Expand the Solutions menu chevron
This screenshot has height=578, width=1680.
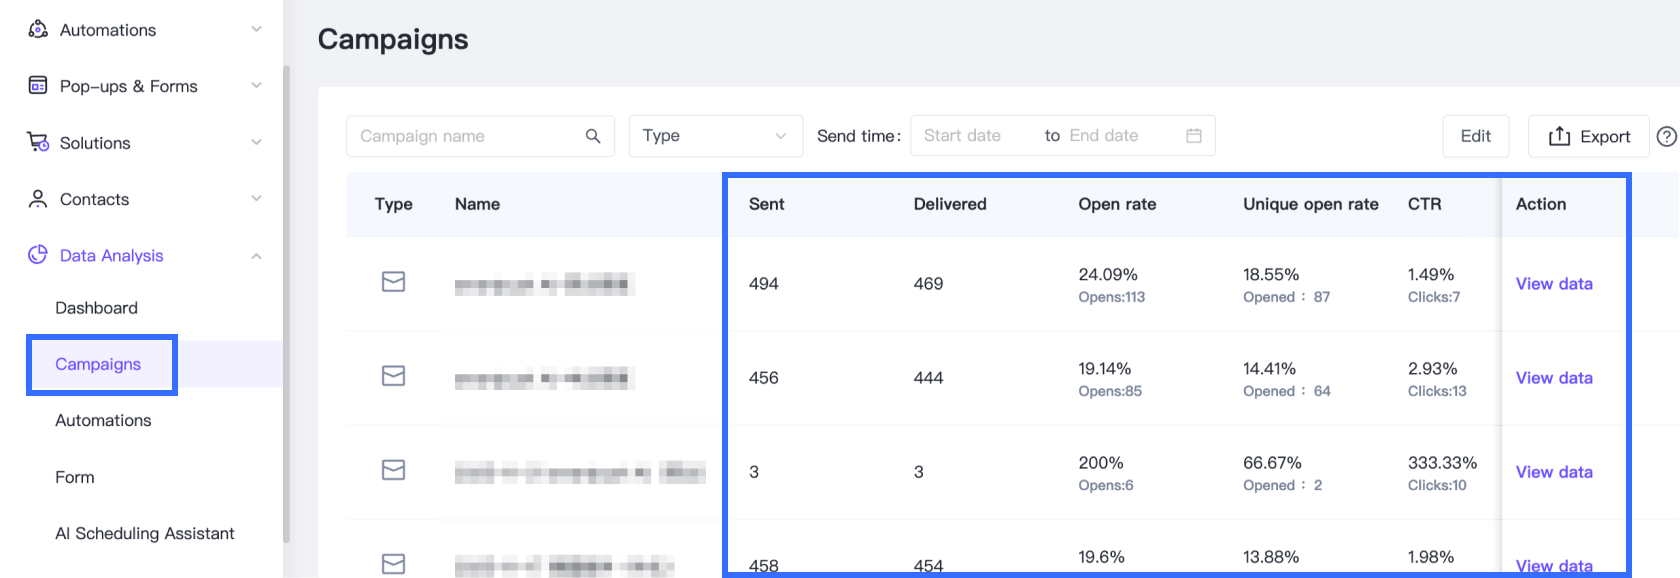(x=256, y=143)
